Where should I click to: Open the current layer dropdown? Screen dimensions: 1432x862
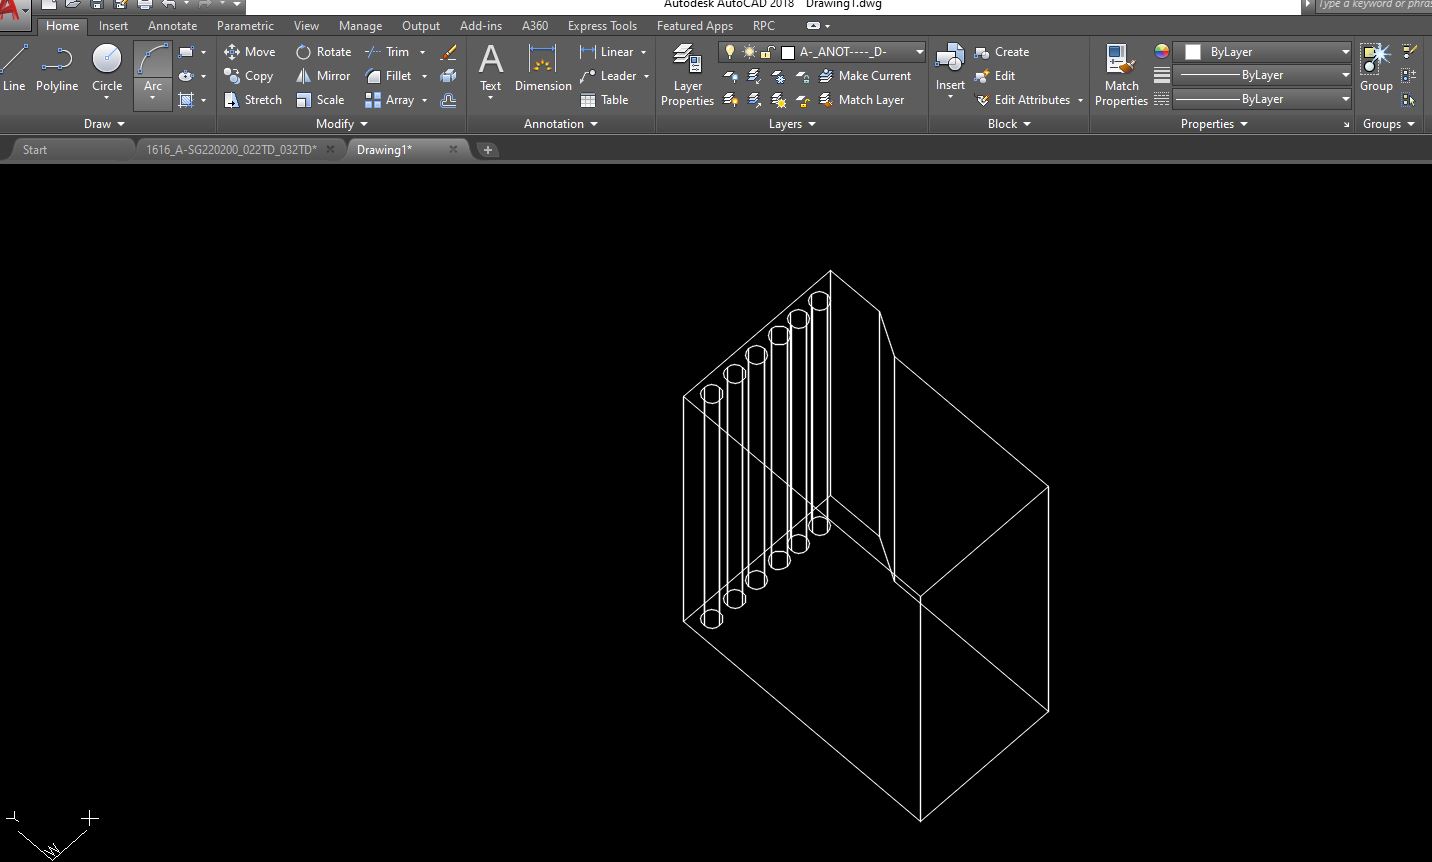tap(918, 51)
